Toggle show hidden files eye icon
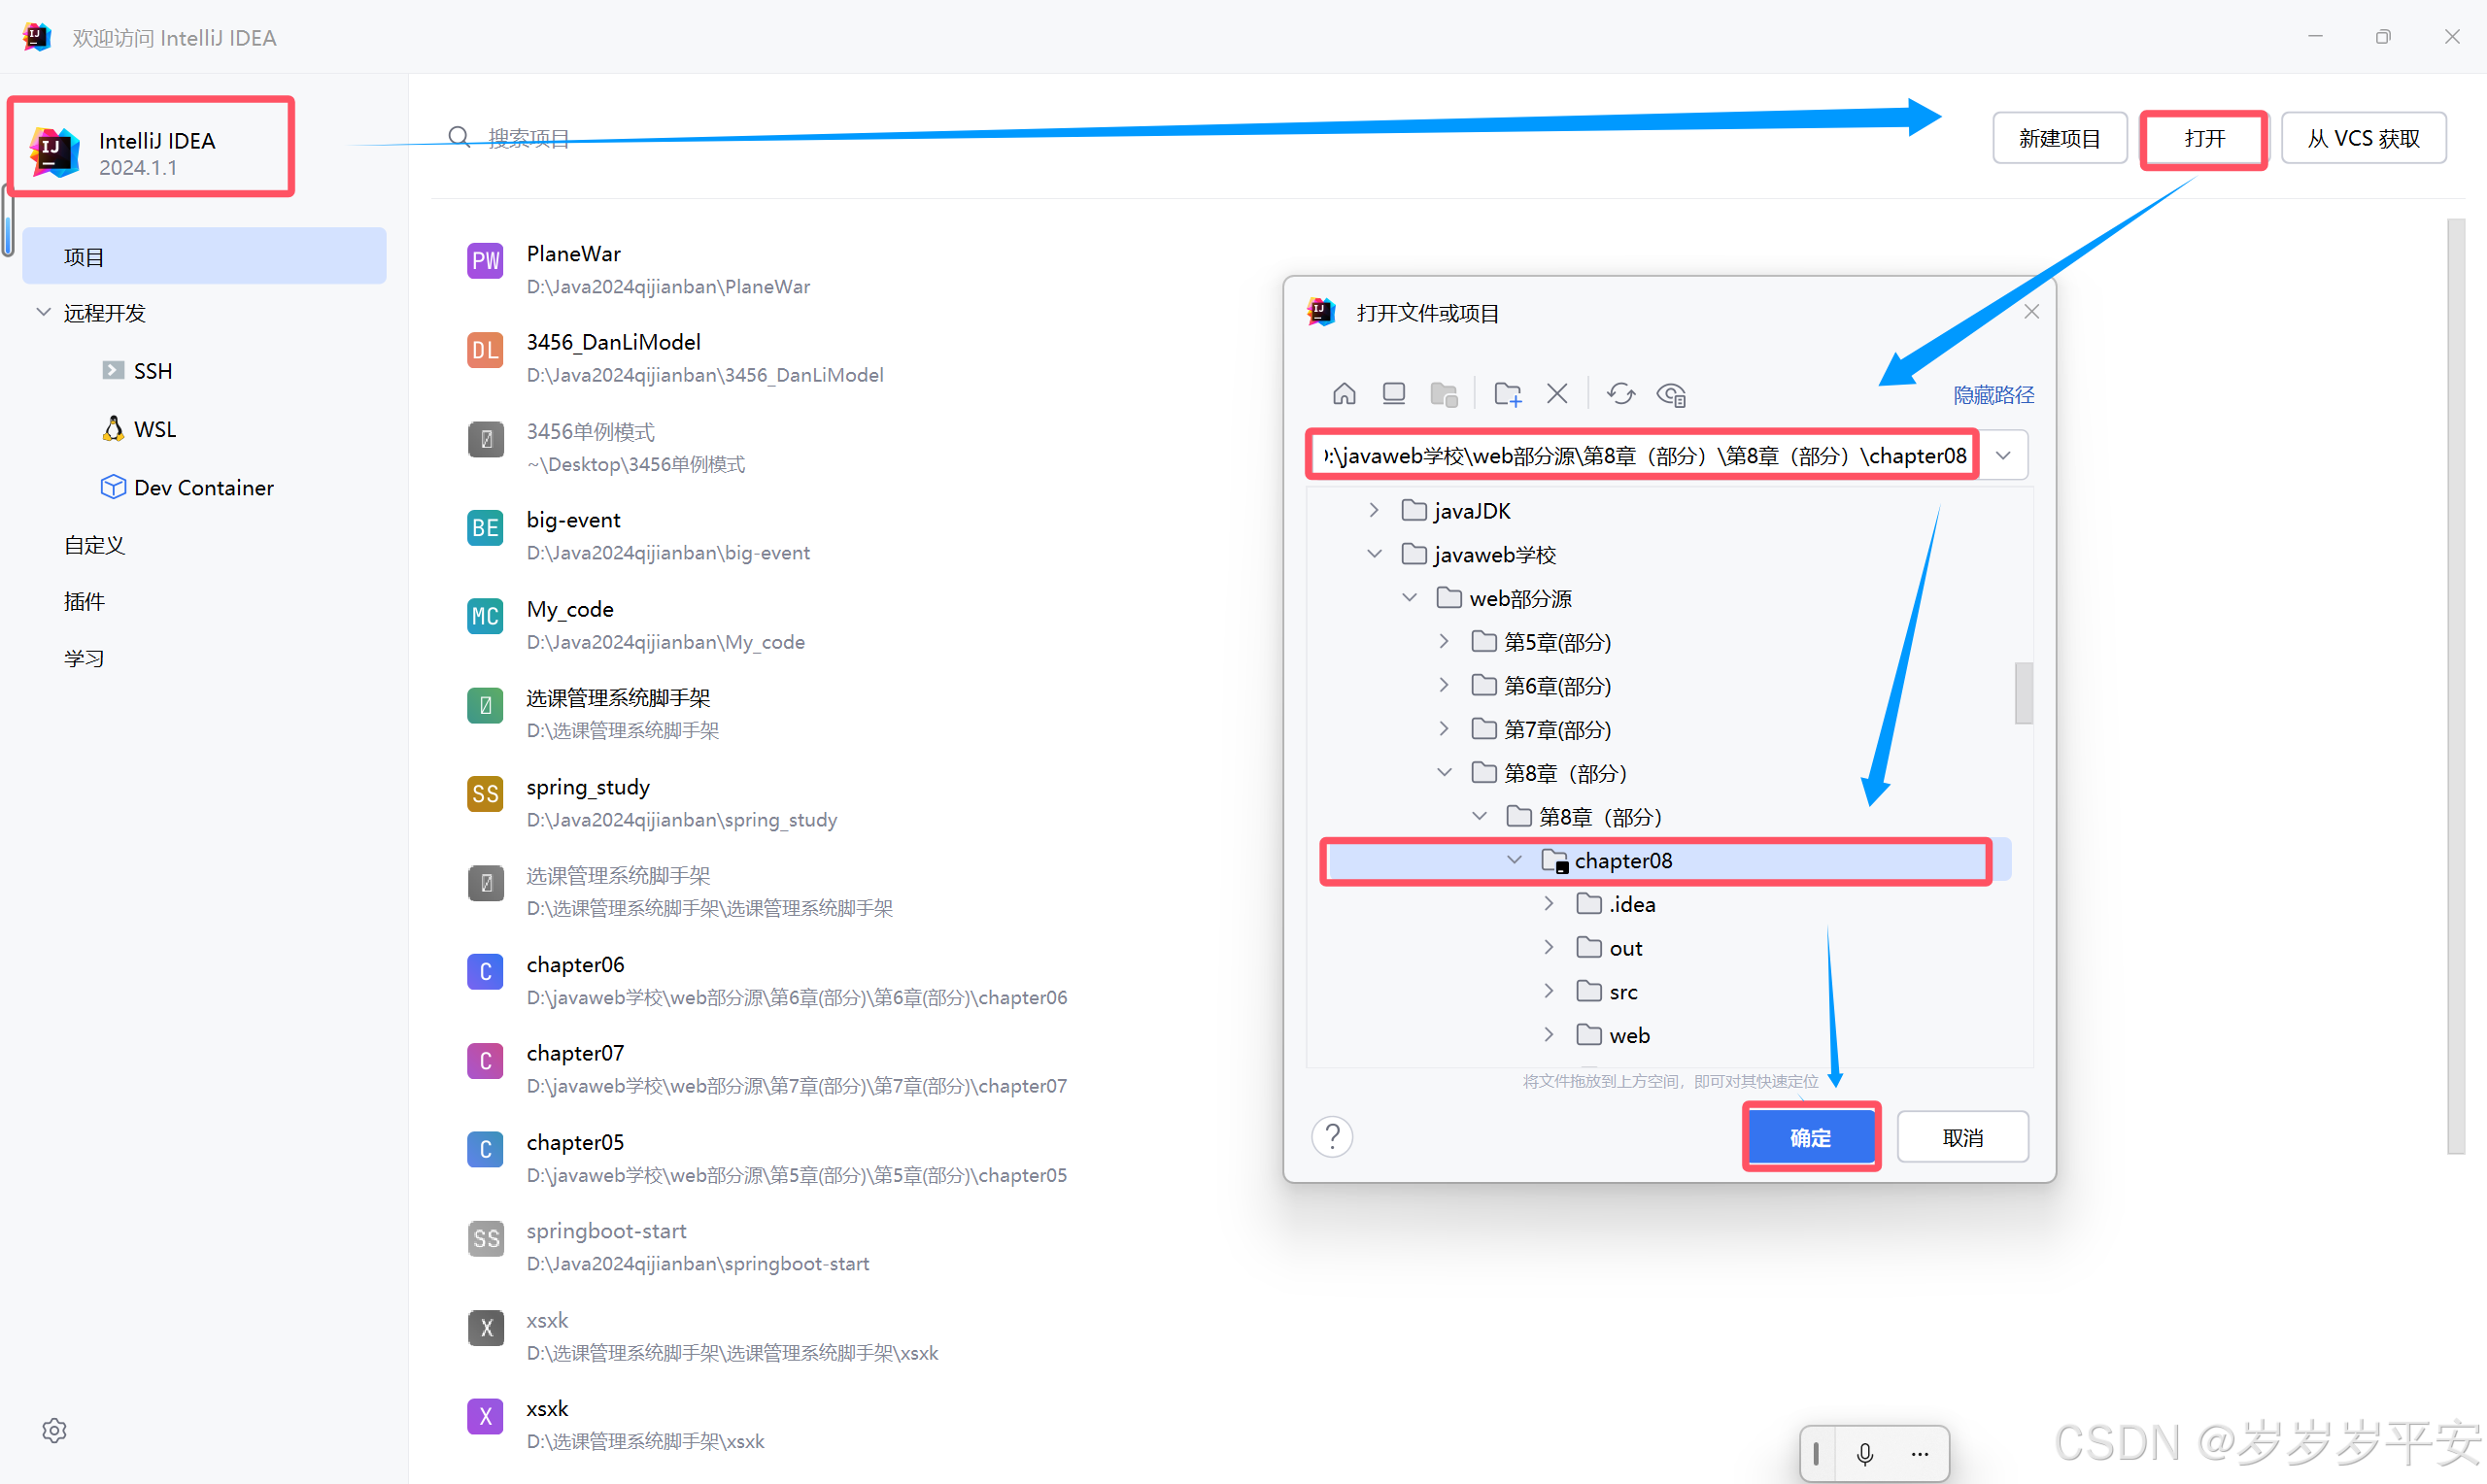This screenshot has height=1484, width=2487. 1671,394
